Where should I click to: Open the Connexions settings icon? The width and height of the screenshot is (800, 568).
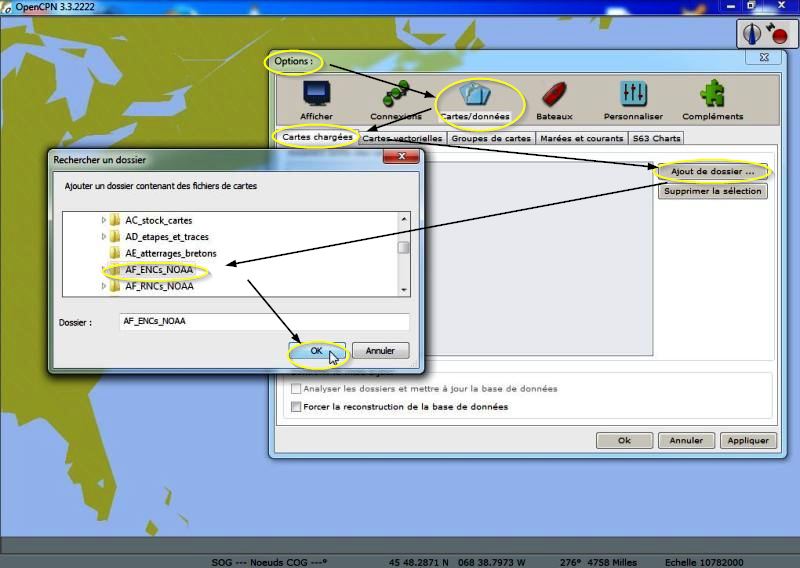click(x=396, y=94)
